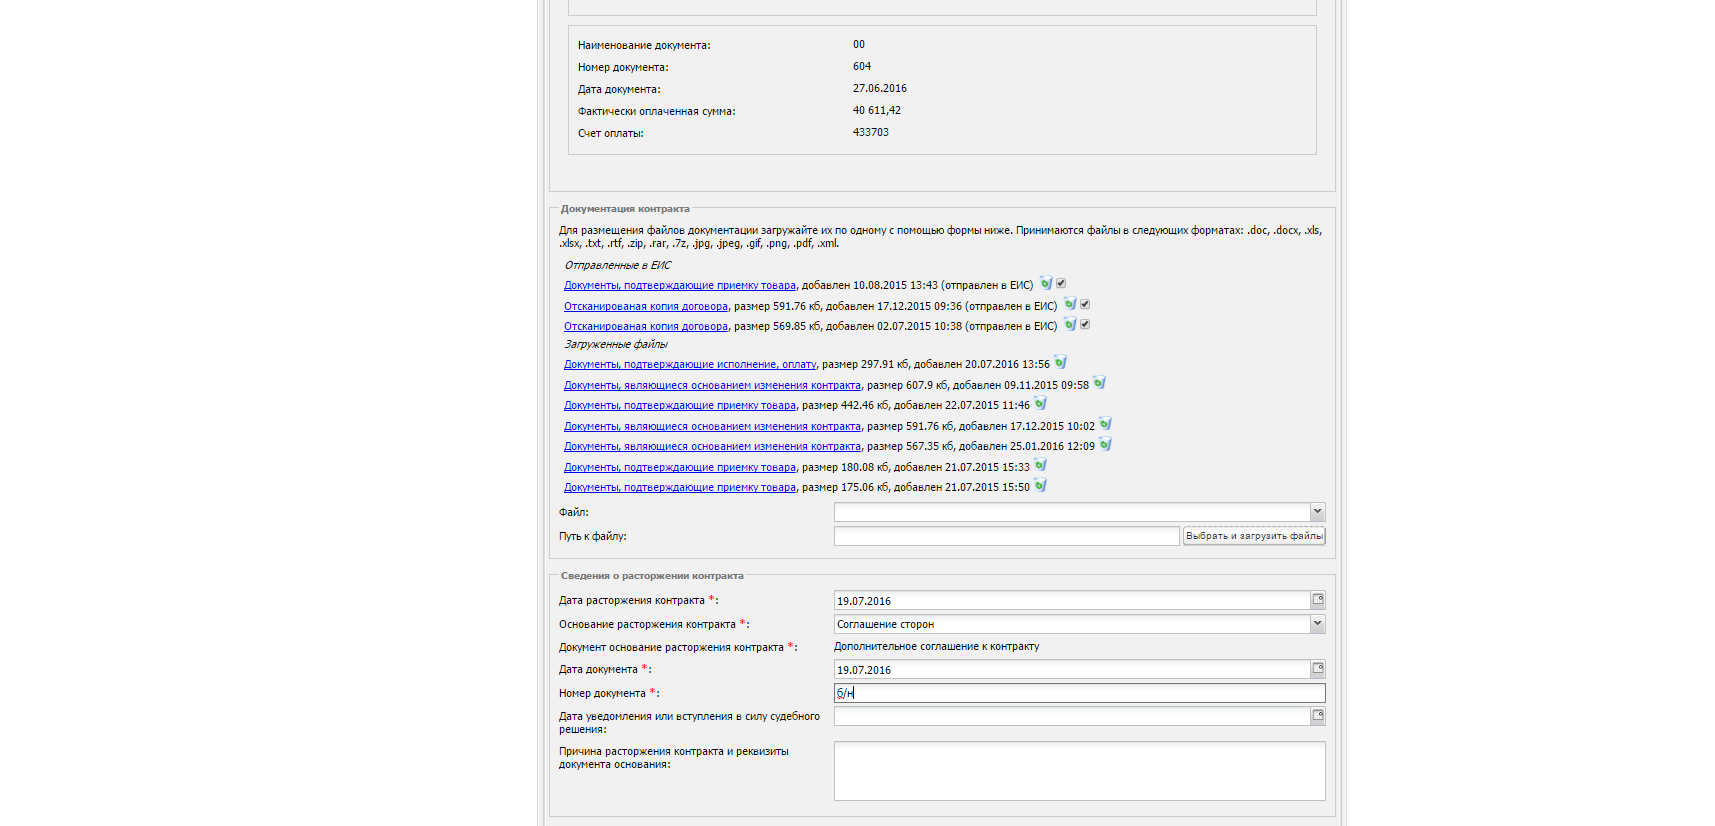Click the Загруженные файлы heading
This screenshot has width=1715, height=826.
[616, 345]
